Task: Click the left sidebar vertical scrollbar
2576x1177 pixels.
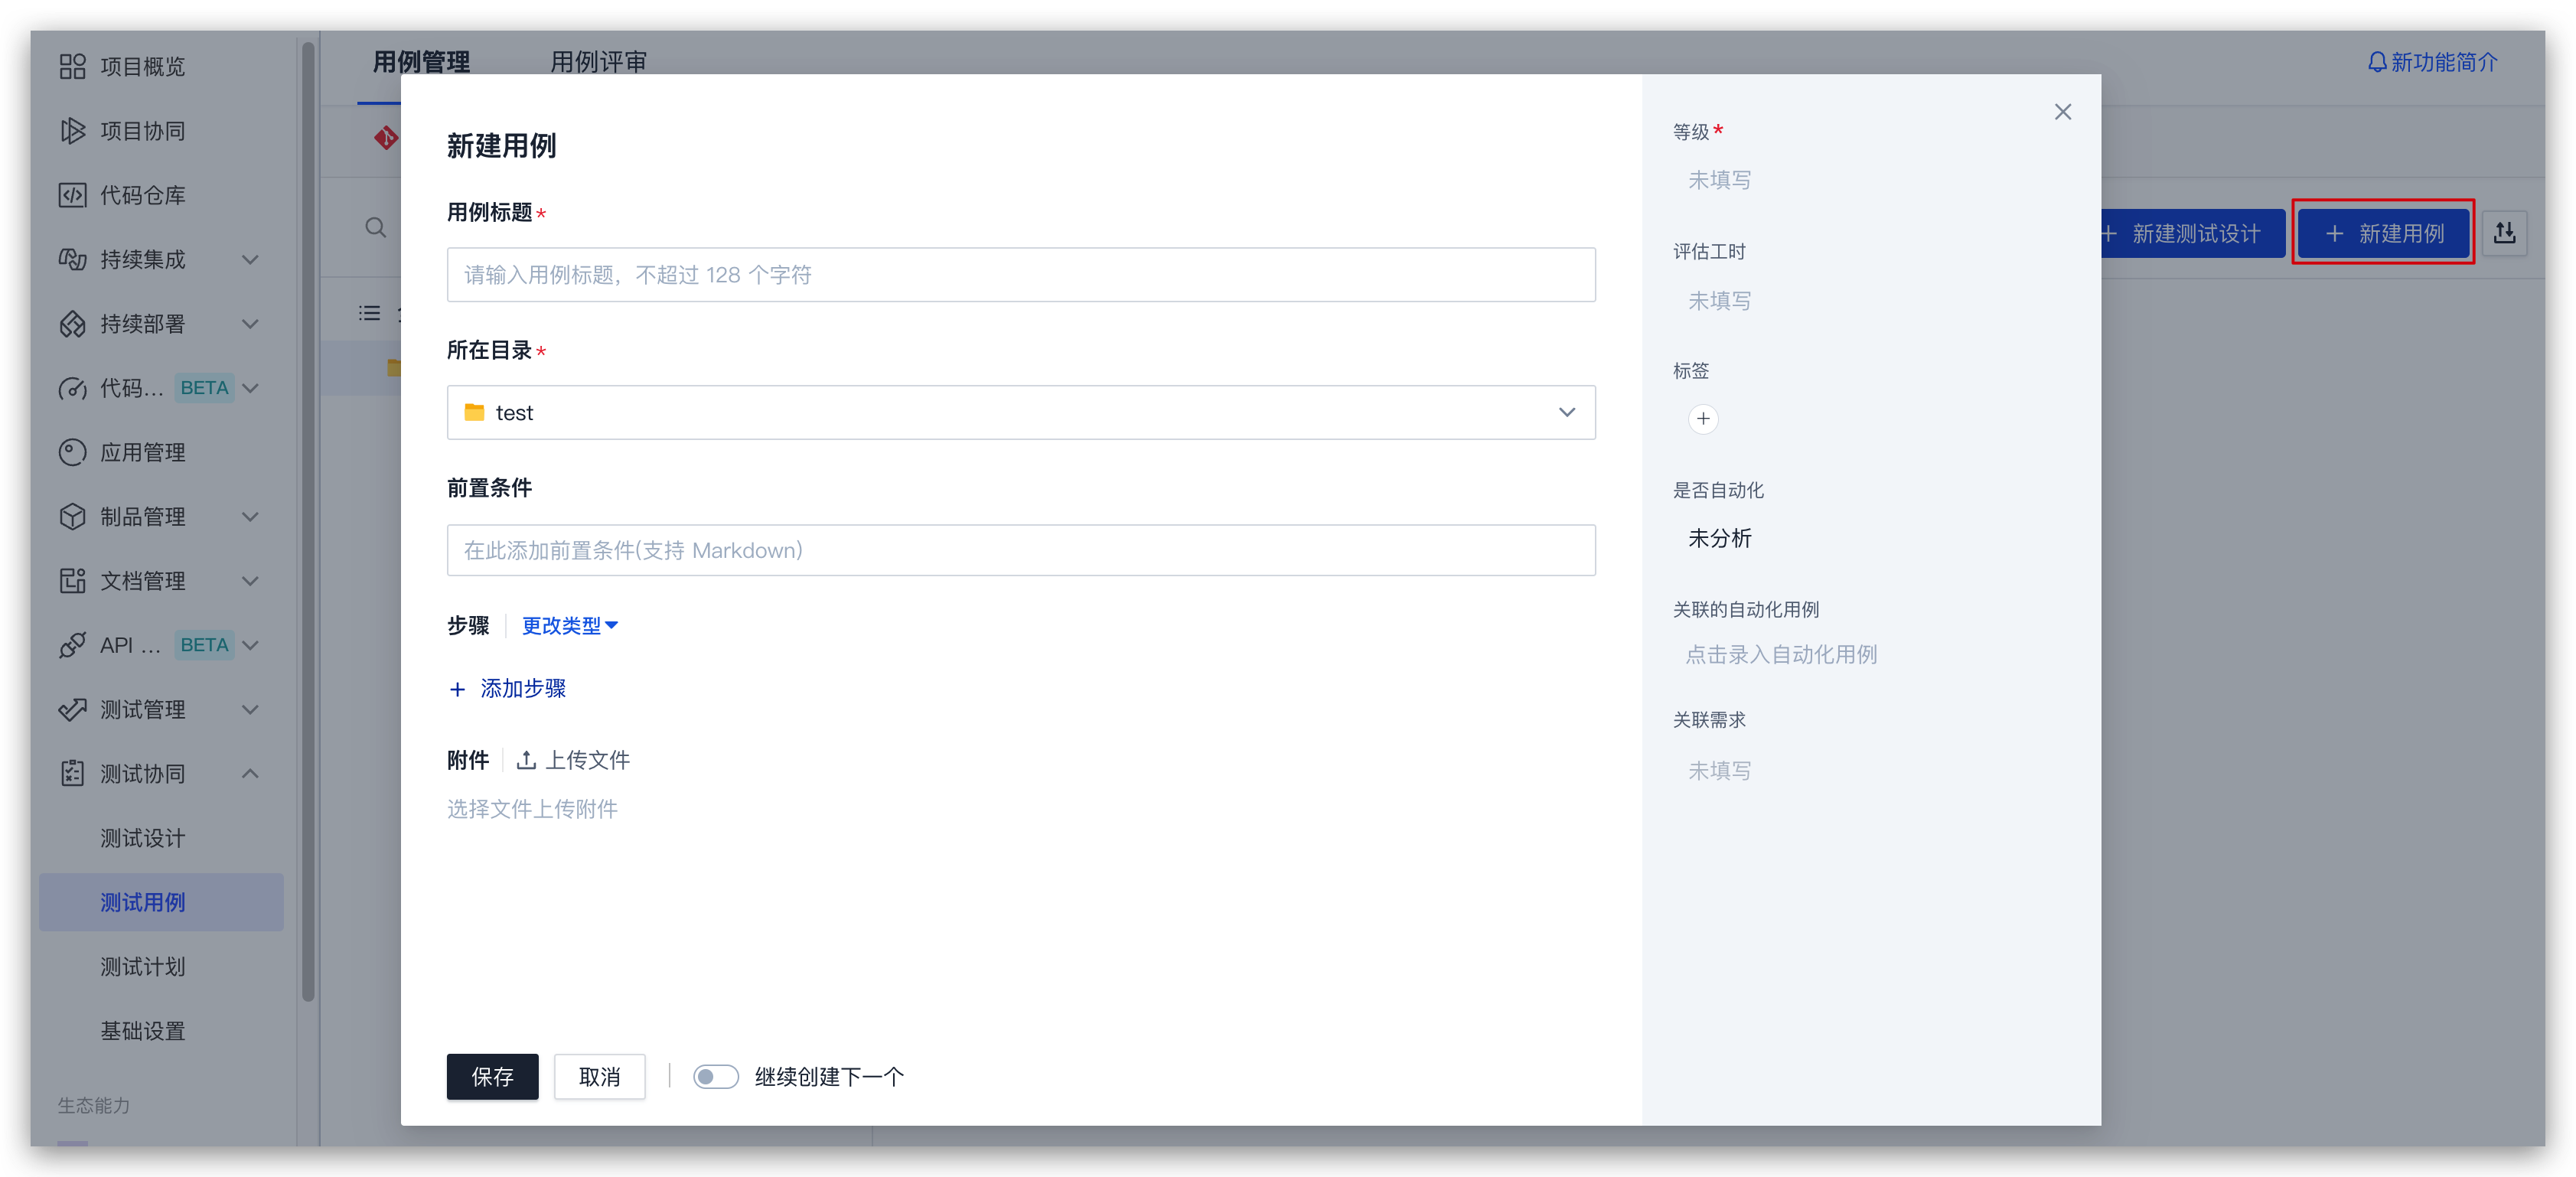Action: point(308,520)
